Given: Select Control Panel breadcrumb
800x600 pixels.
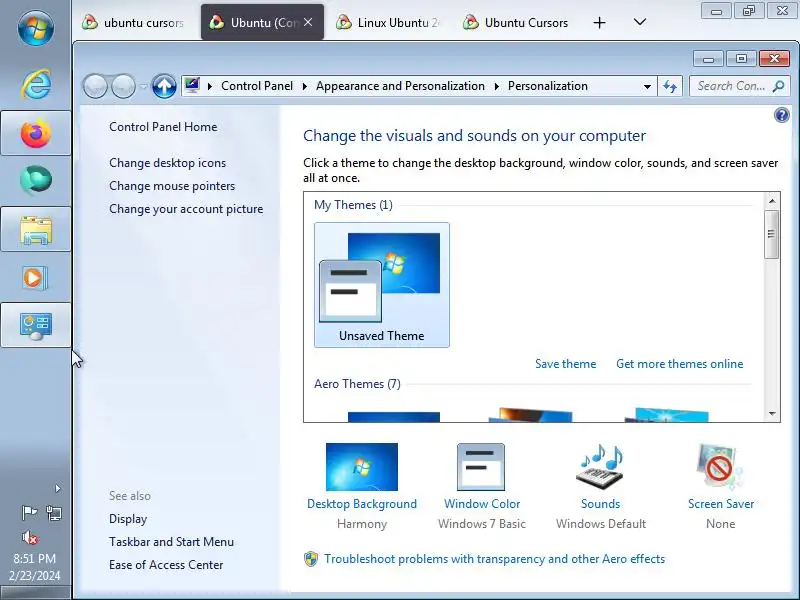Looking at the screenshot, I should (257, 86).
